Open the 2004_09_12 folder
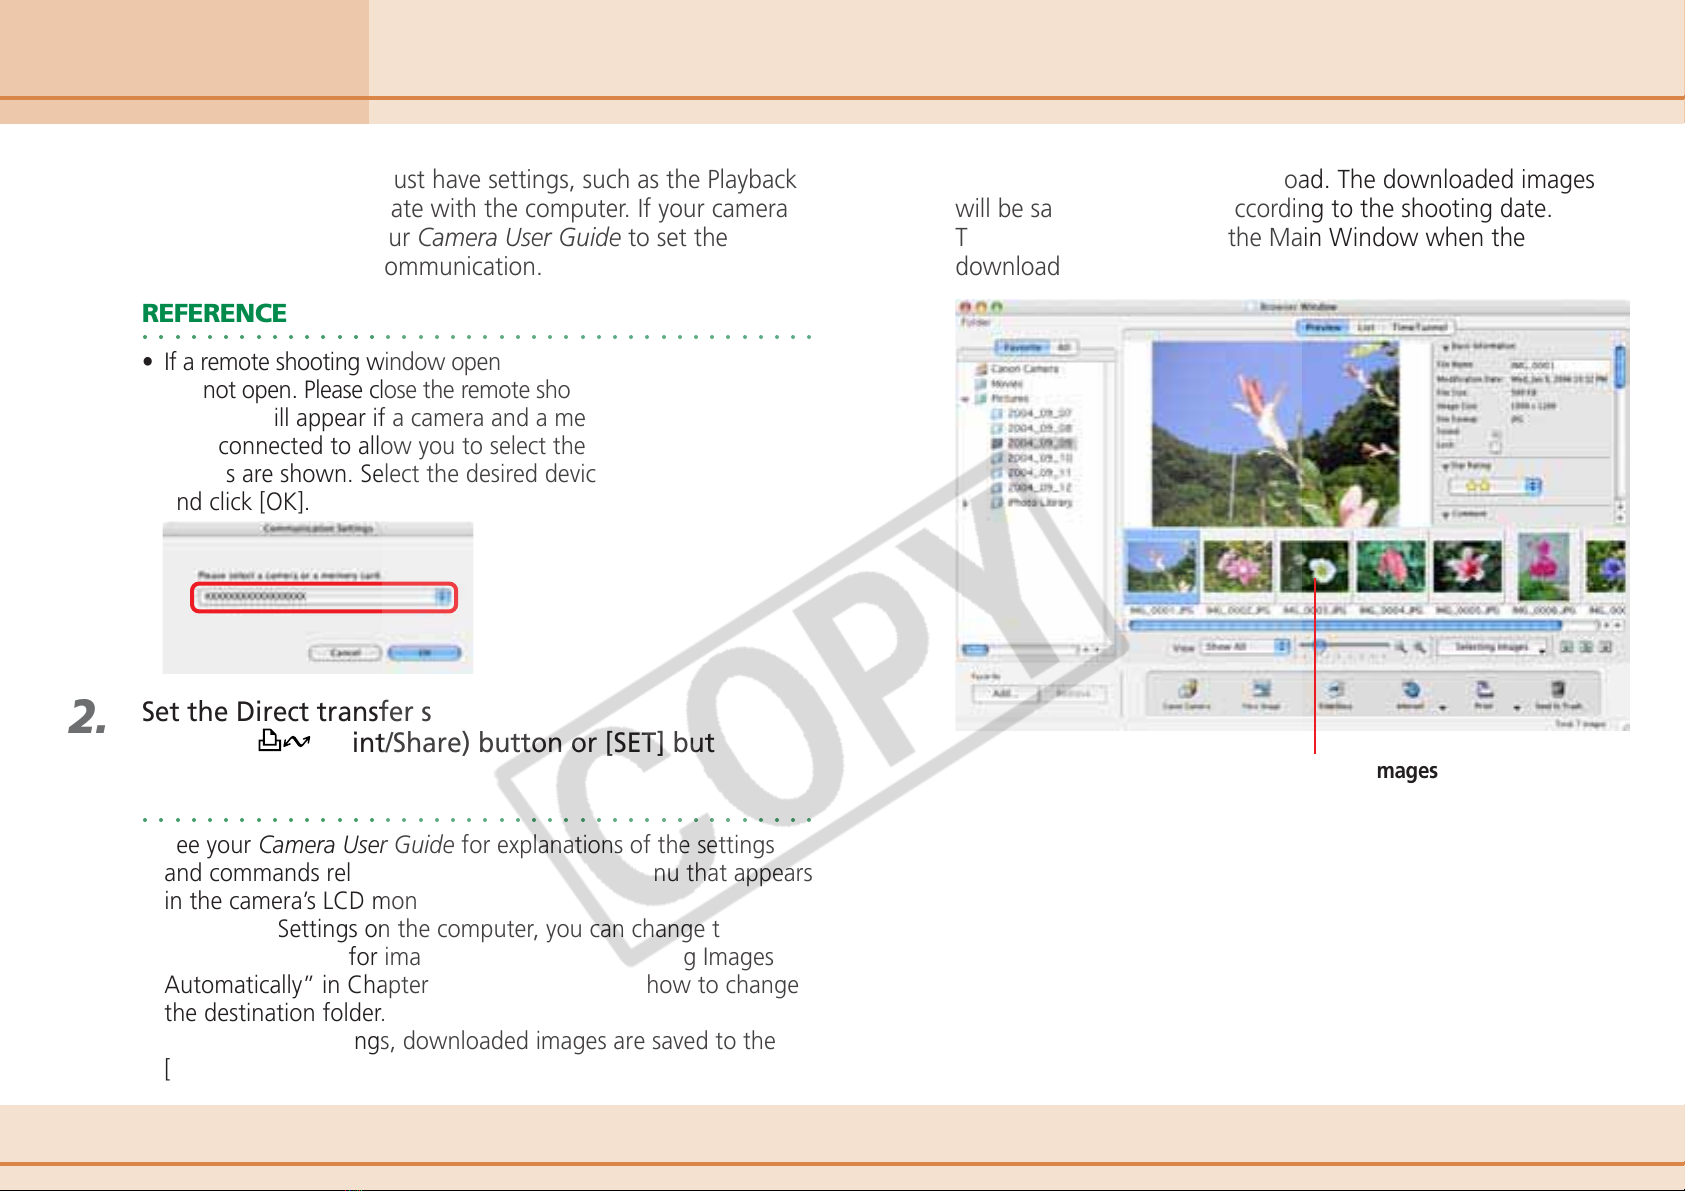 [1031, 488]
